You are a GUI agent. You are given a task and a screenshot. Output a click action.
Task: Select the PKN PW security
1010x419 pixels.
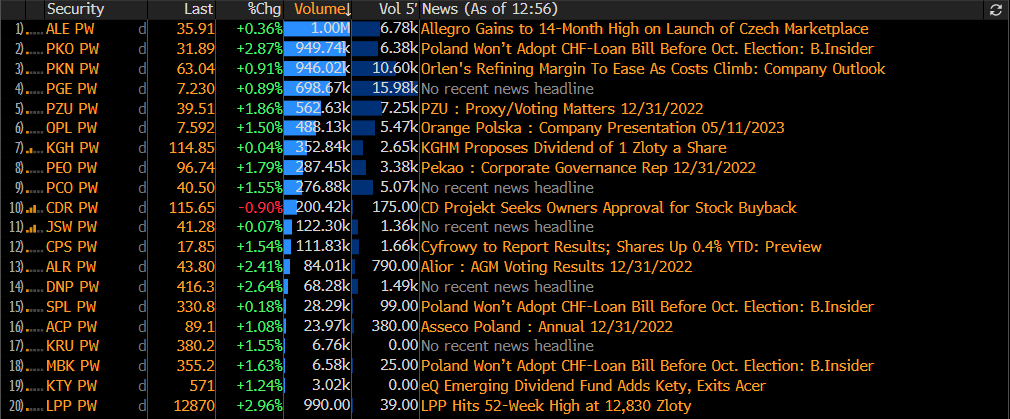(x=73, y=69)
